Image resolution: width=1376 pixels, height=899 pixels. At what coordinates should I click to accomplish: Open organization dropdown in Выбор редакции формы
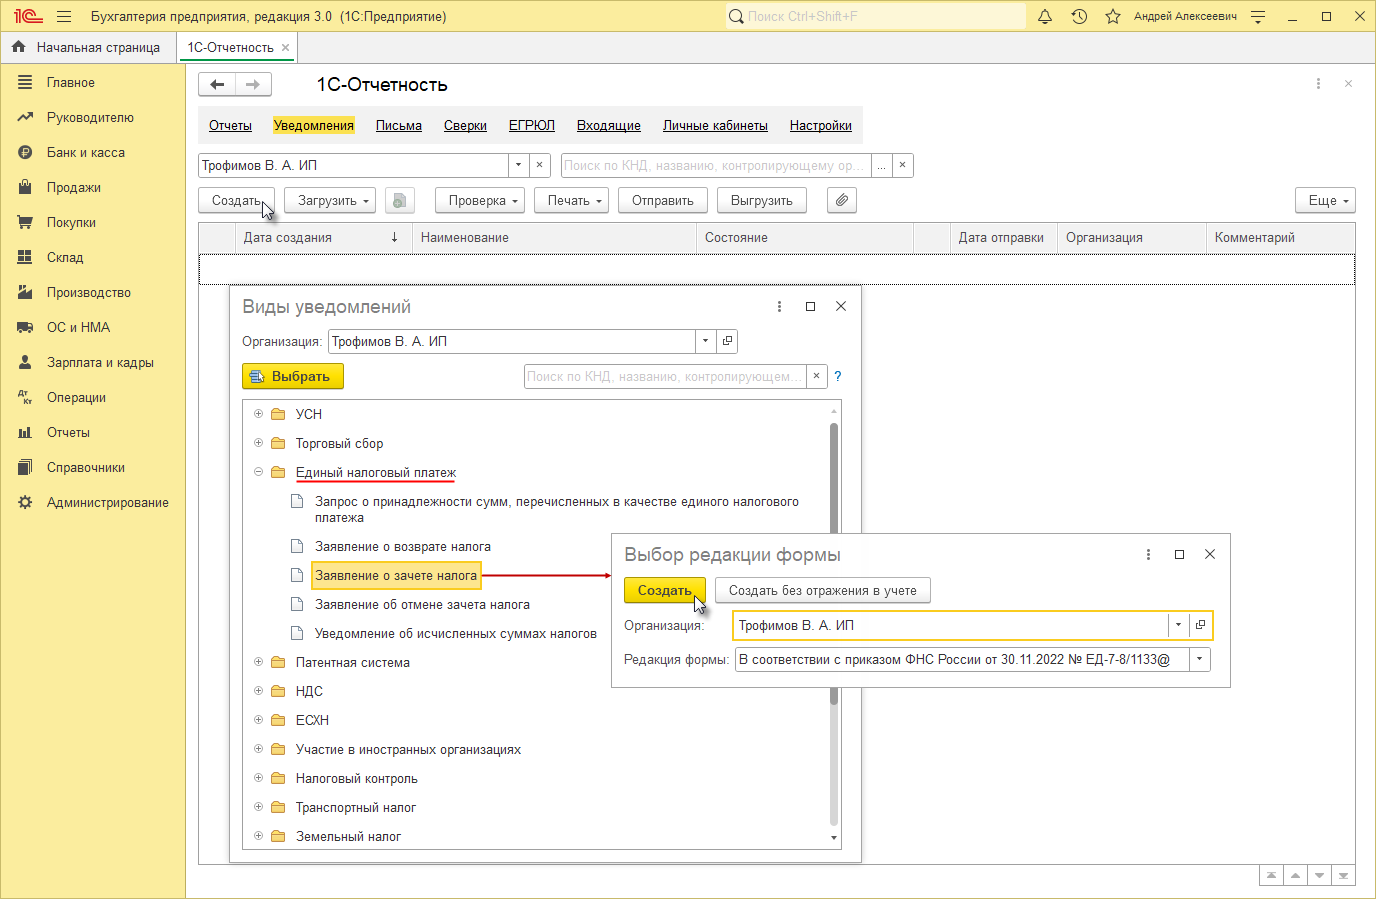coord(1178,625)
